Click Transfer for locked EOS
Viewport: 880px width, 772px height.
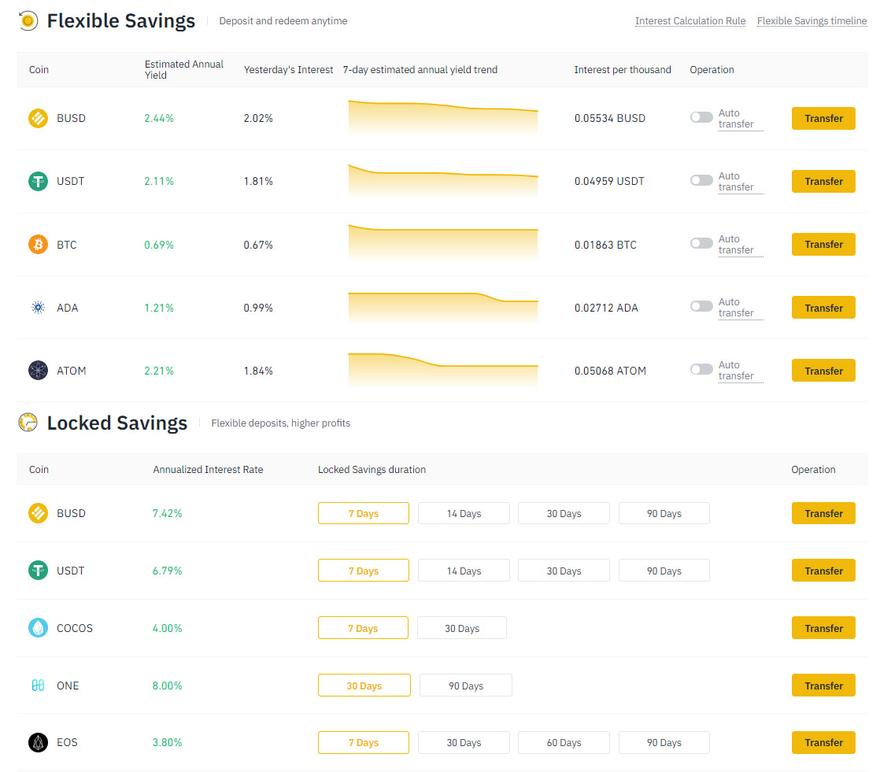823,742
